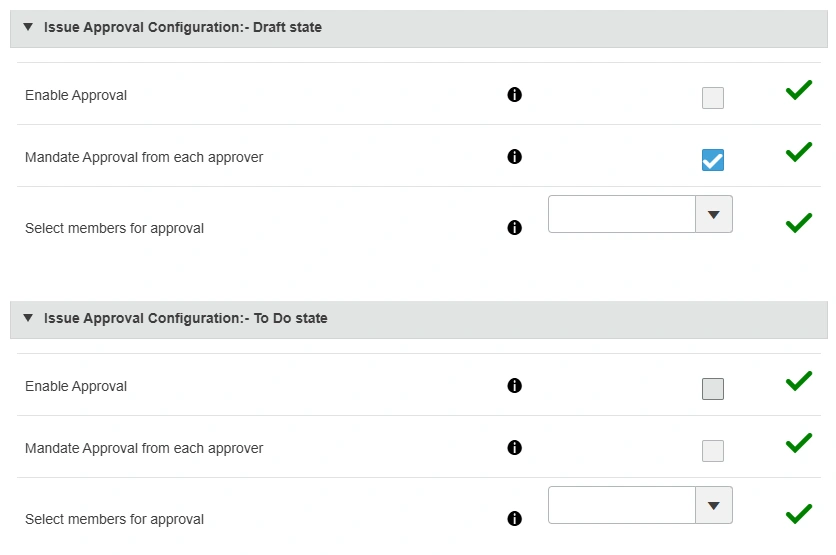This screenshot has width=836, height=555.
Task: Click green checkmark beside Draft Enable Approval
Action: coord(798,91)
